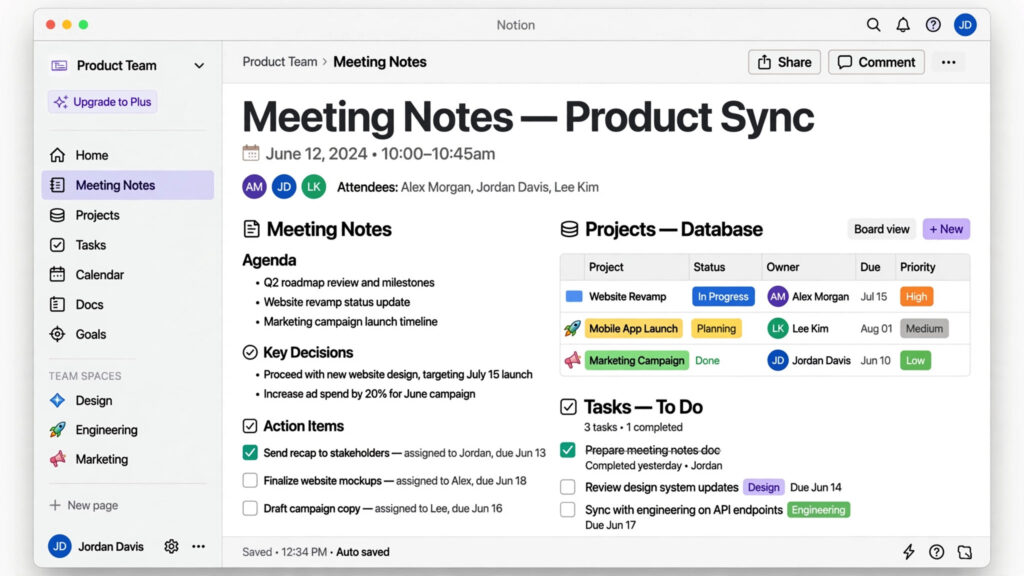
Task: Expand Product Team workspace dropdown chevron
Action: click(199, 65)
